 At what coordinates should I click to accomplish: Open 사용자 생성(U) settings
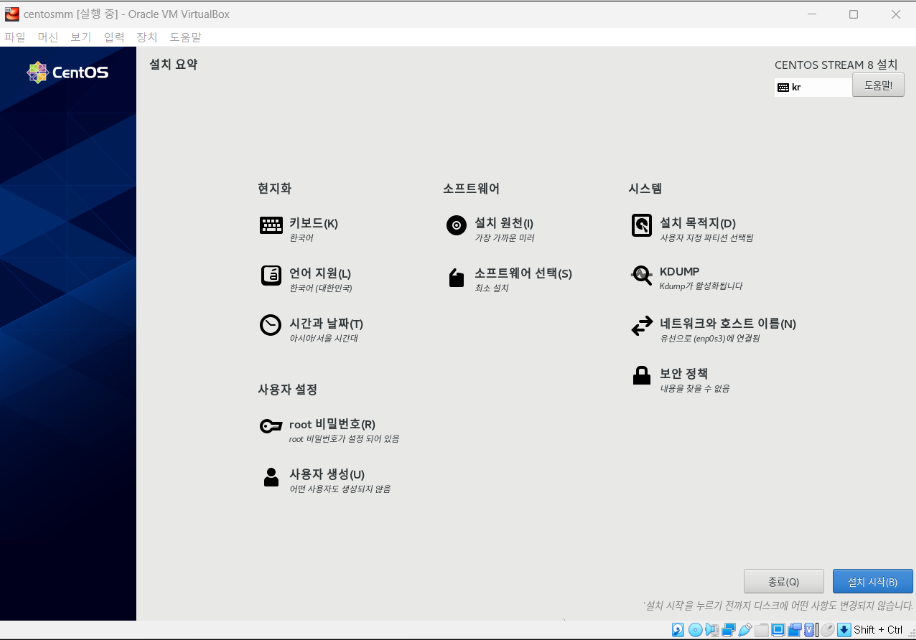coord(327,474)
